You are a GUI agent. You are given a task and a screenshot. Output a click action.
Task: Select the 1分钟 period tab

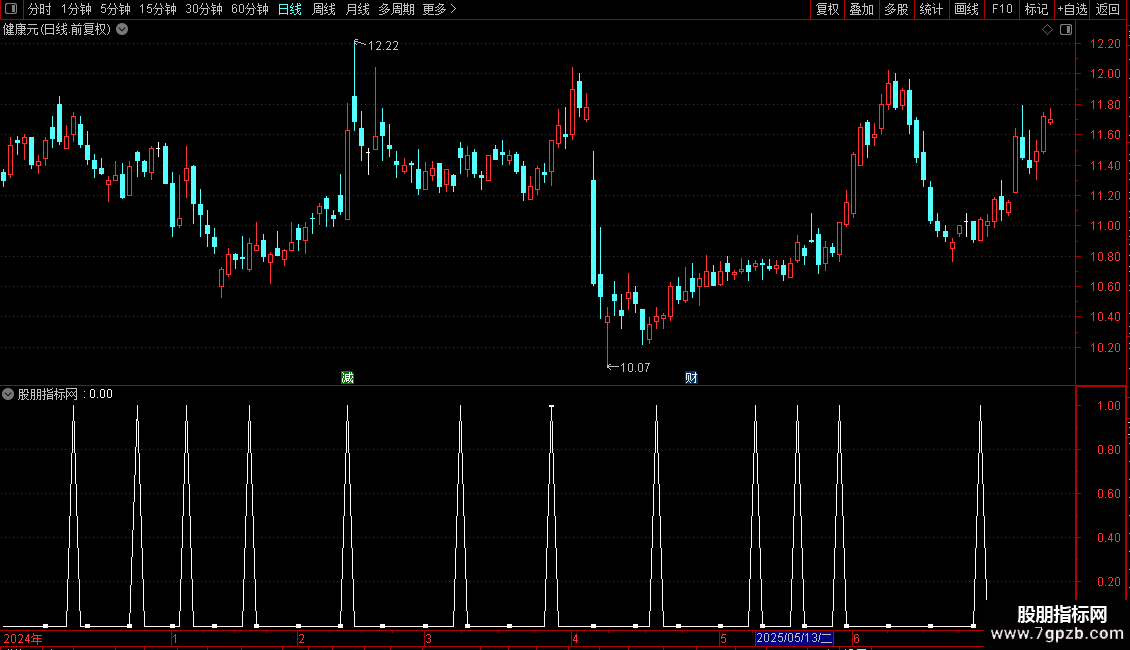click(76, 9)
